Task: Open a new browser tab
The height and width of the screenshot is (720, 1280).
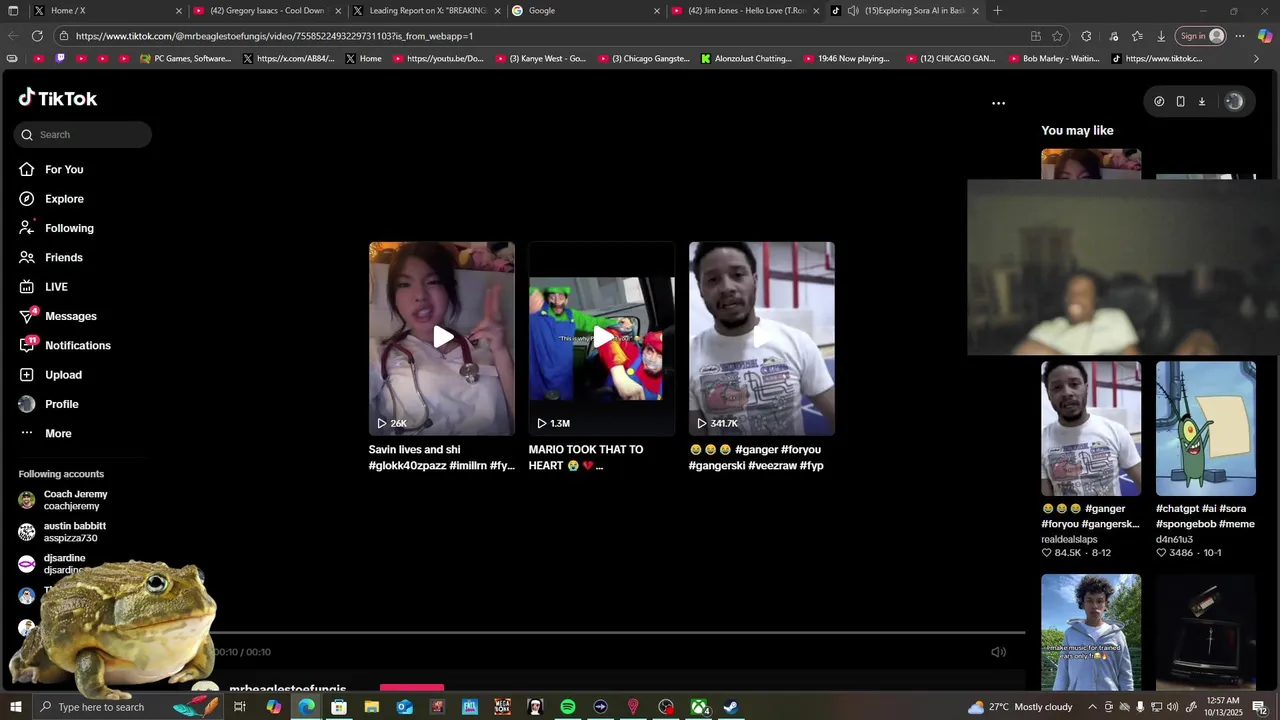Action: click(x=997, y=11)
